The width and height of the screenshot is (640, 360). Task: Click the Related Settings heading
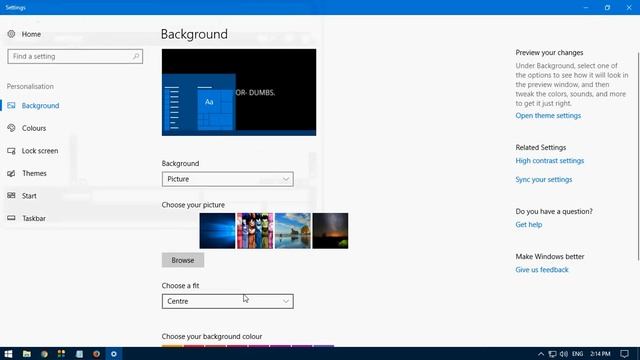click(x=540, y=147)
